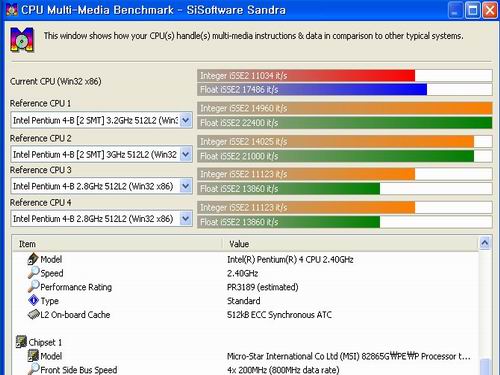Minimize the Sandra benchmark window
Screen dimensions: 500x375
point(455,10)
